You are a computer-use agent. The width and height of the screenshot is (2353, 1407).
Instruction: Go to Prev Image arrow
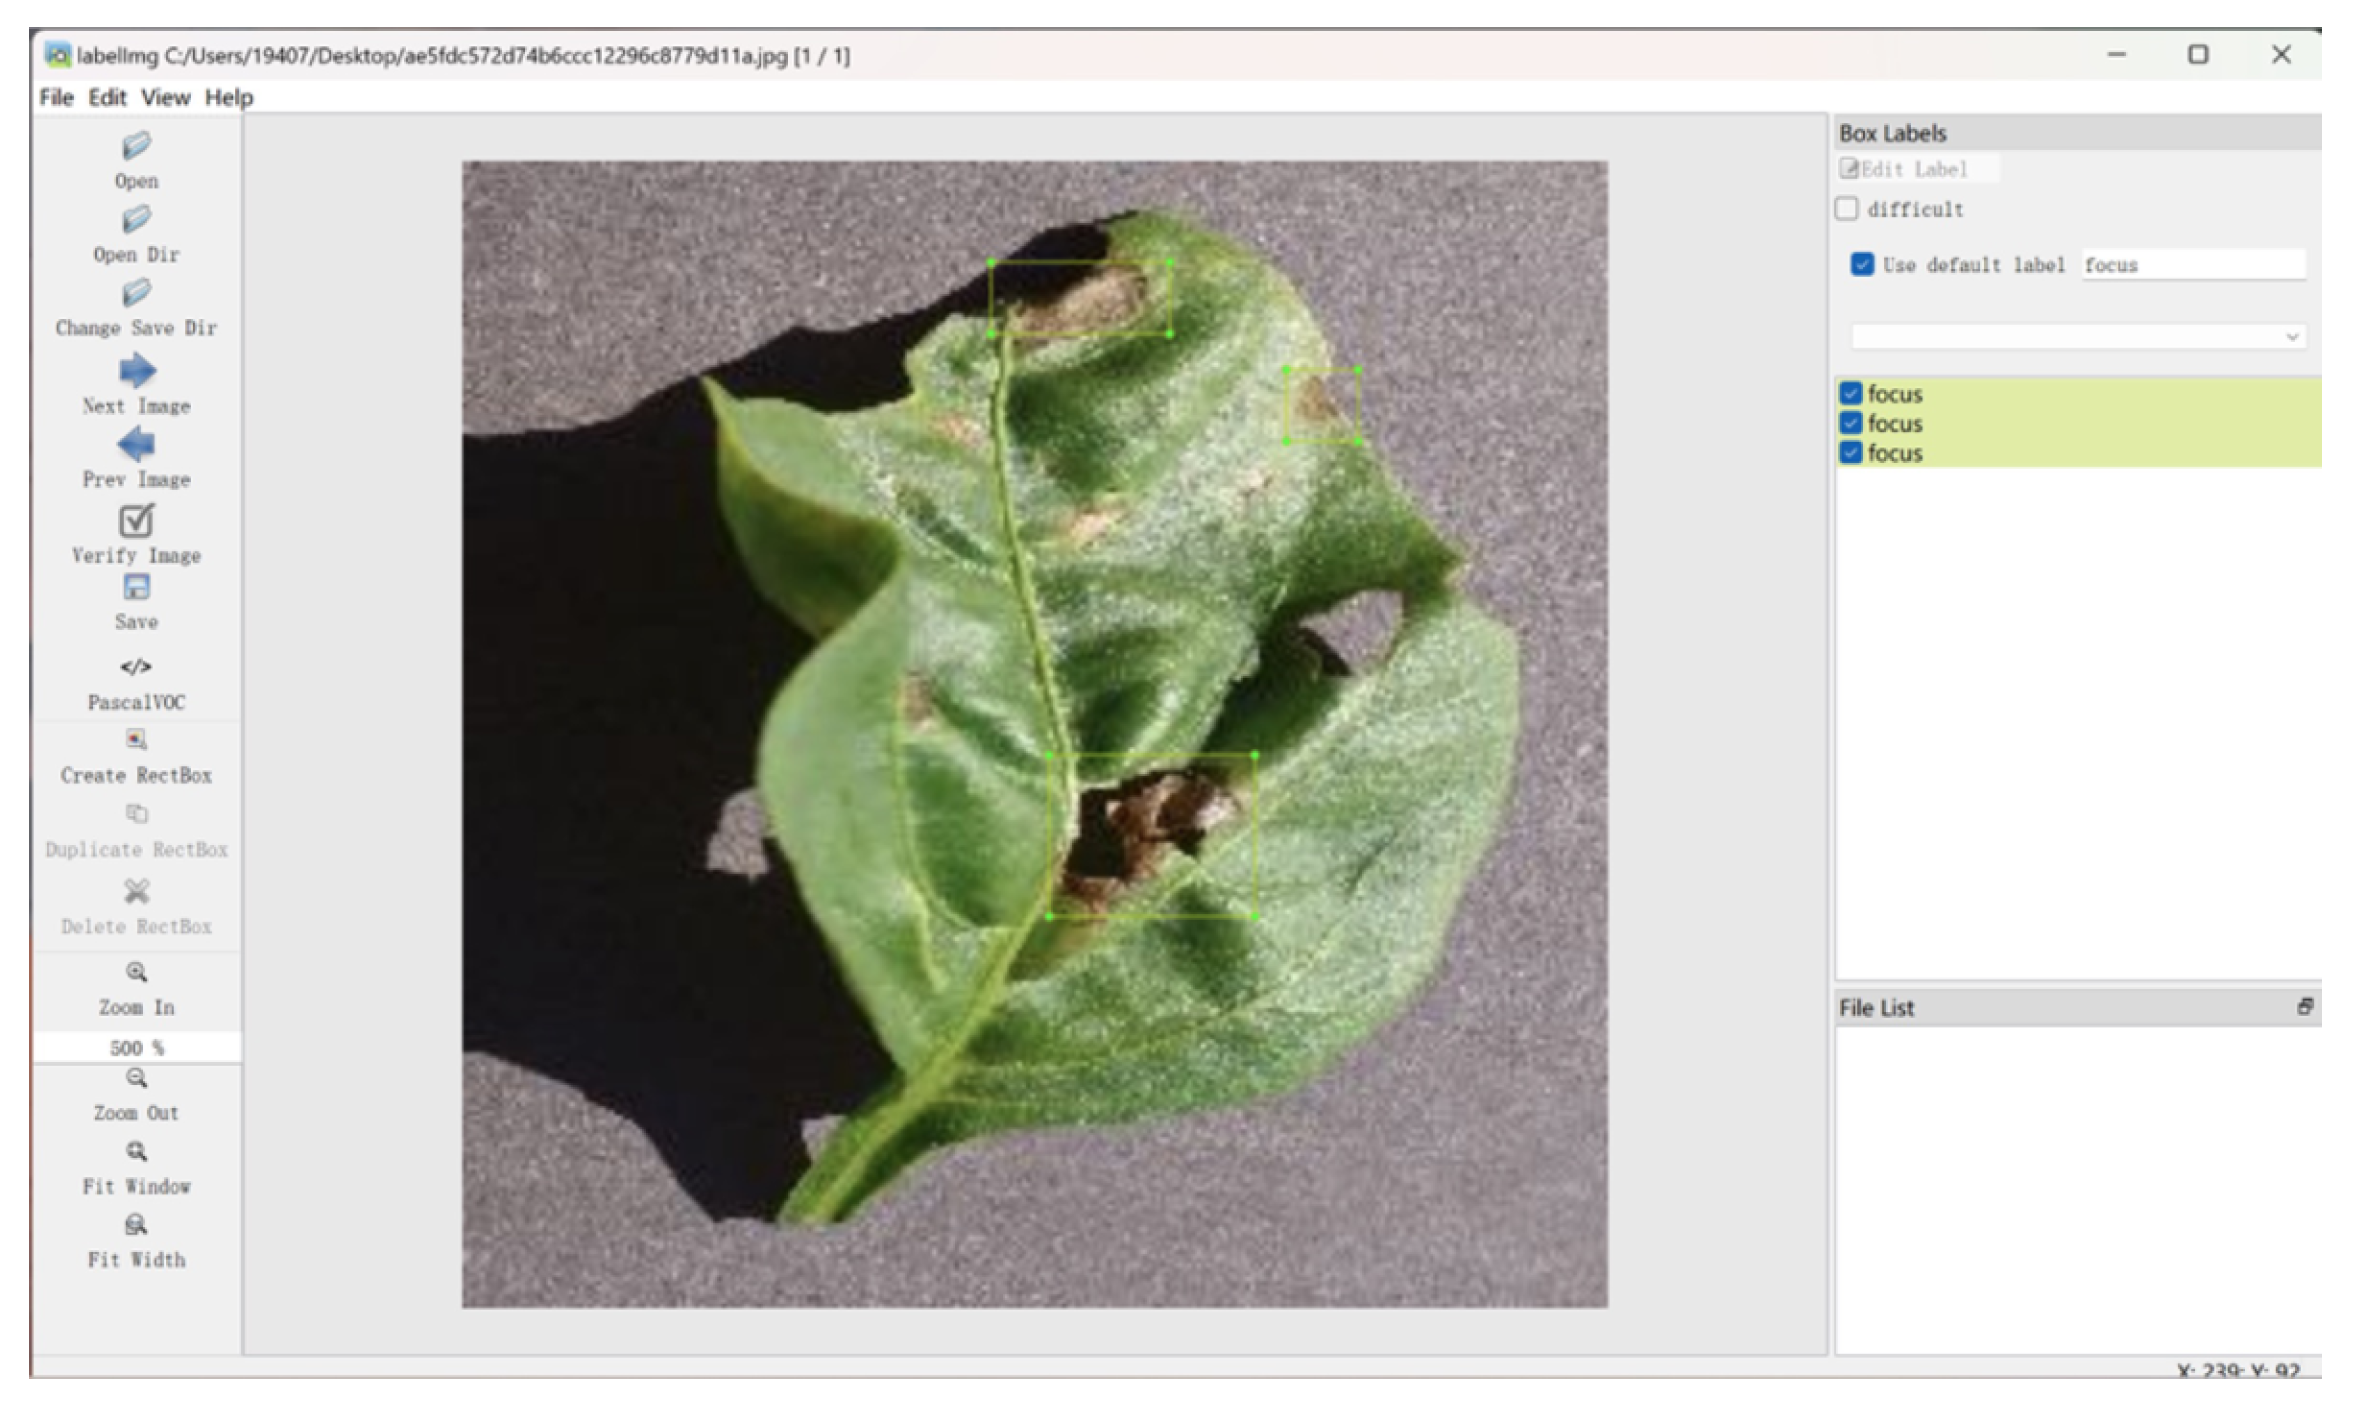tap(136, 444)
